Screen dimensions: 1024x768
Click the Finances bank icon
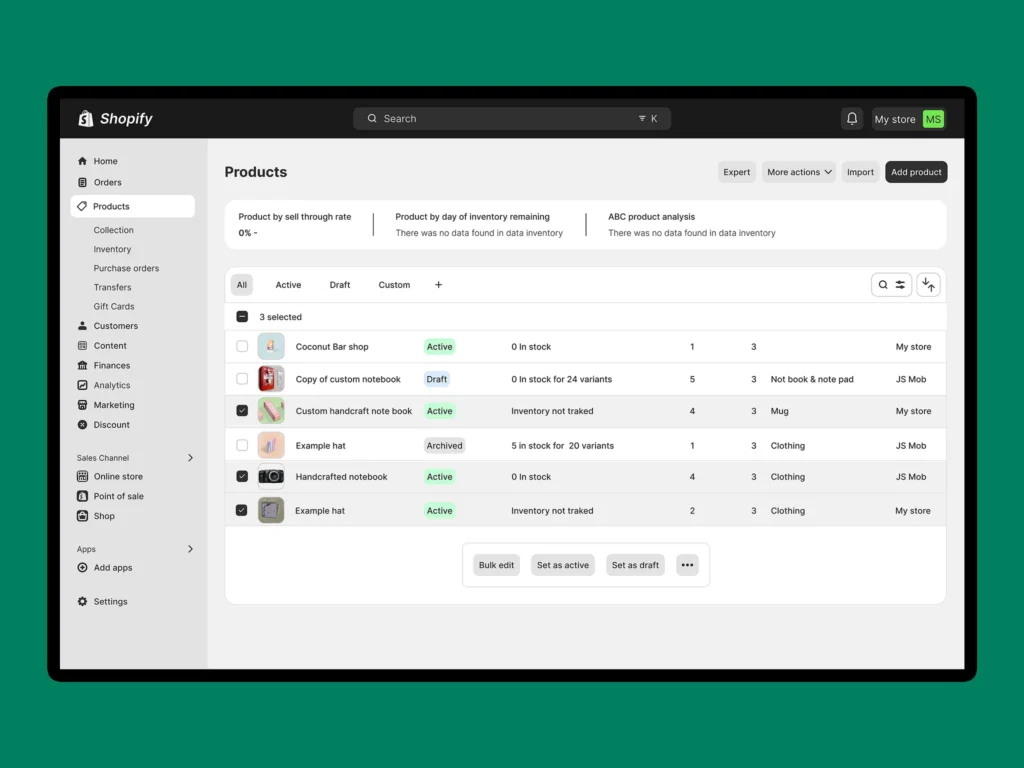click(x=82, y=365)
